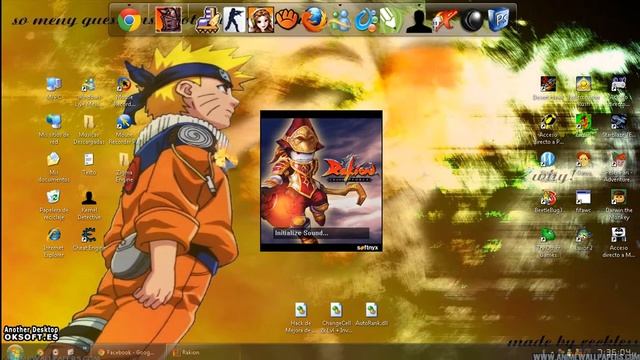Open ChangeCell file on desktop
Screen dimensions: 640x360
click(336, 318)
